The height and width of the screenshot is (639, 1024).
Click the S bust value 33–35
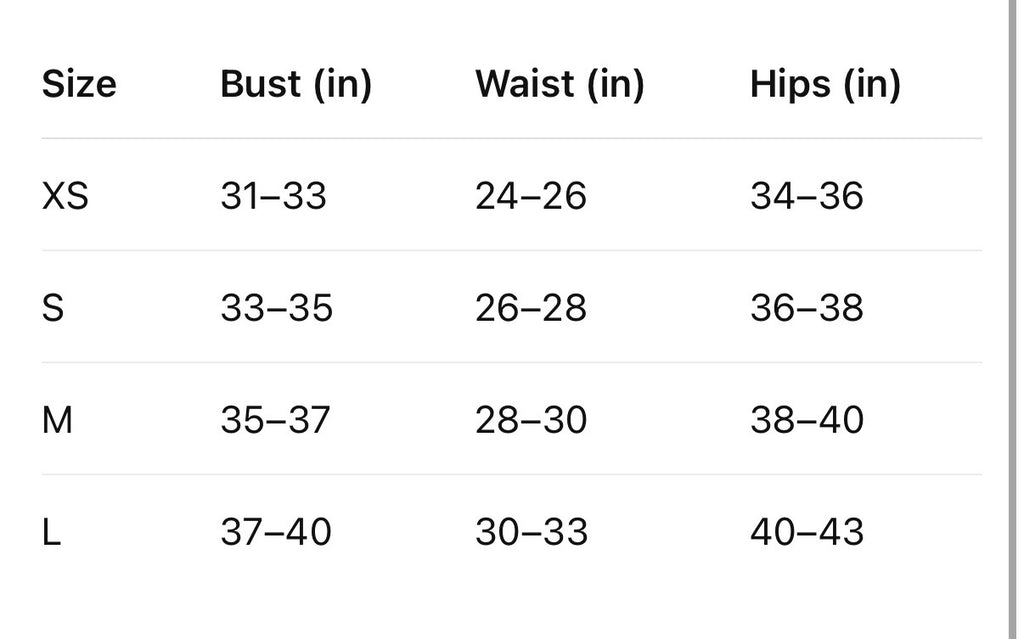click(276, 308)
